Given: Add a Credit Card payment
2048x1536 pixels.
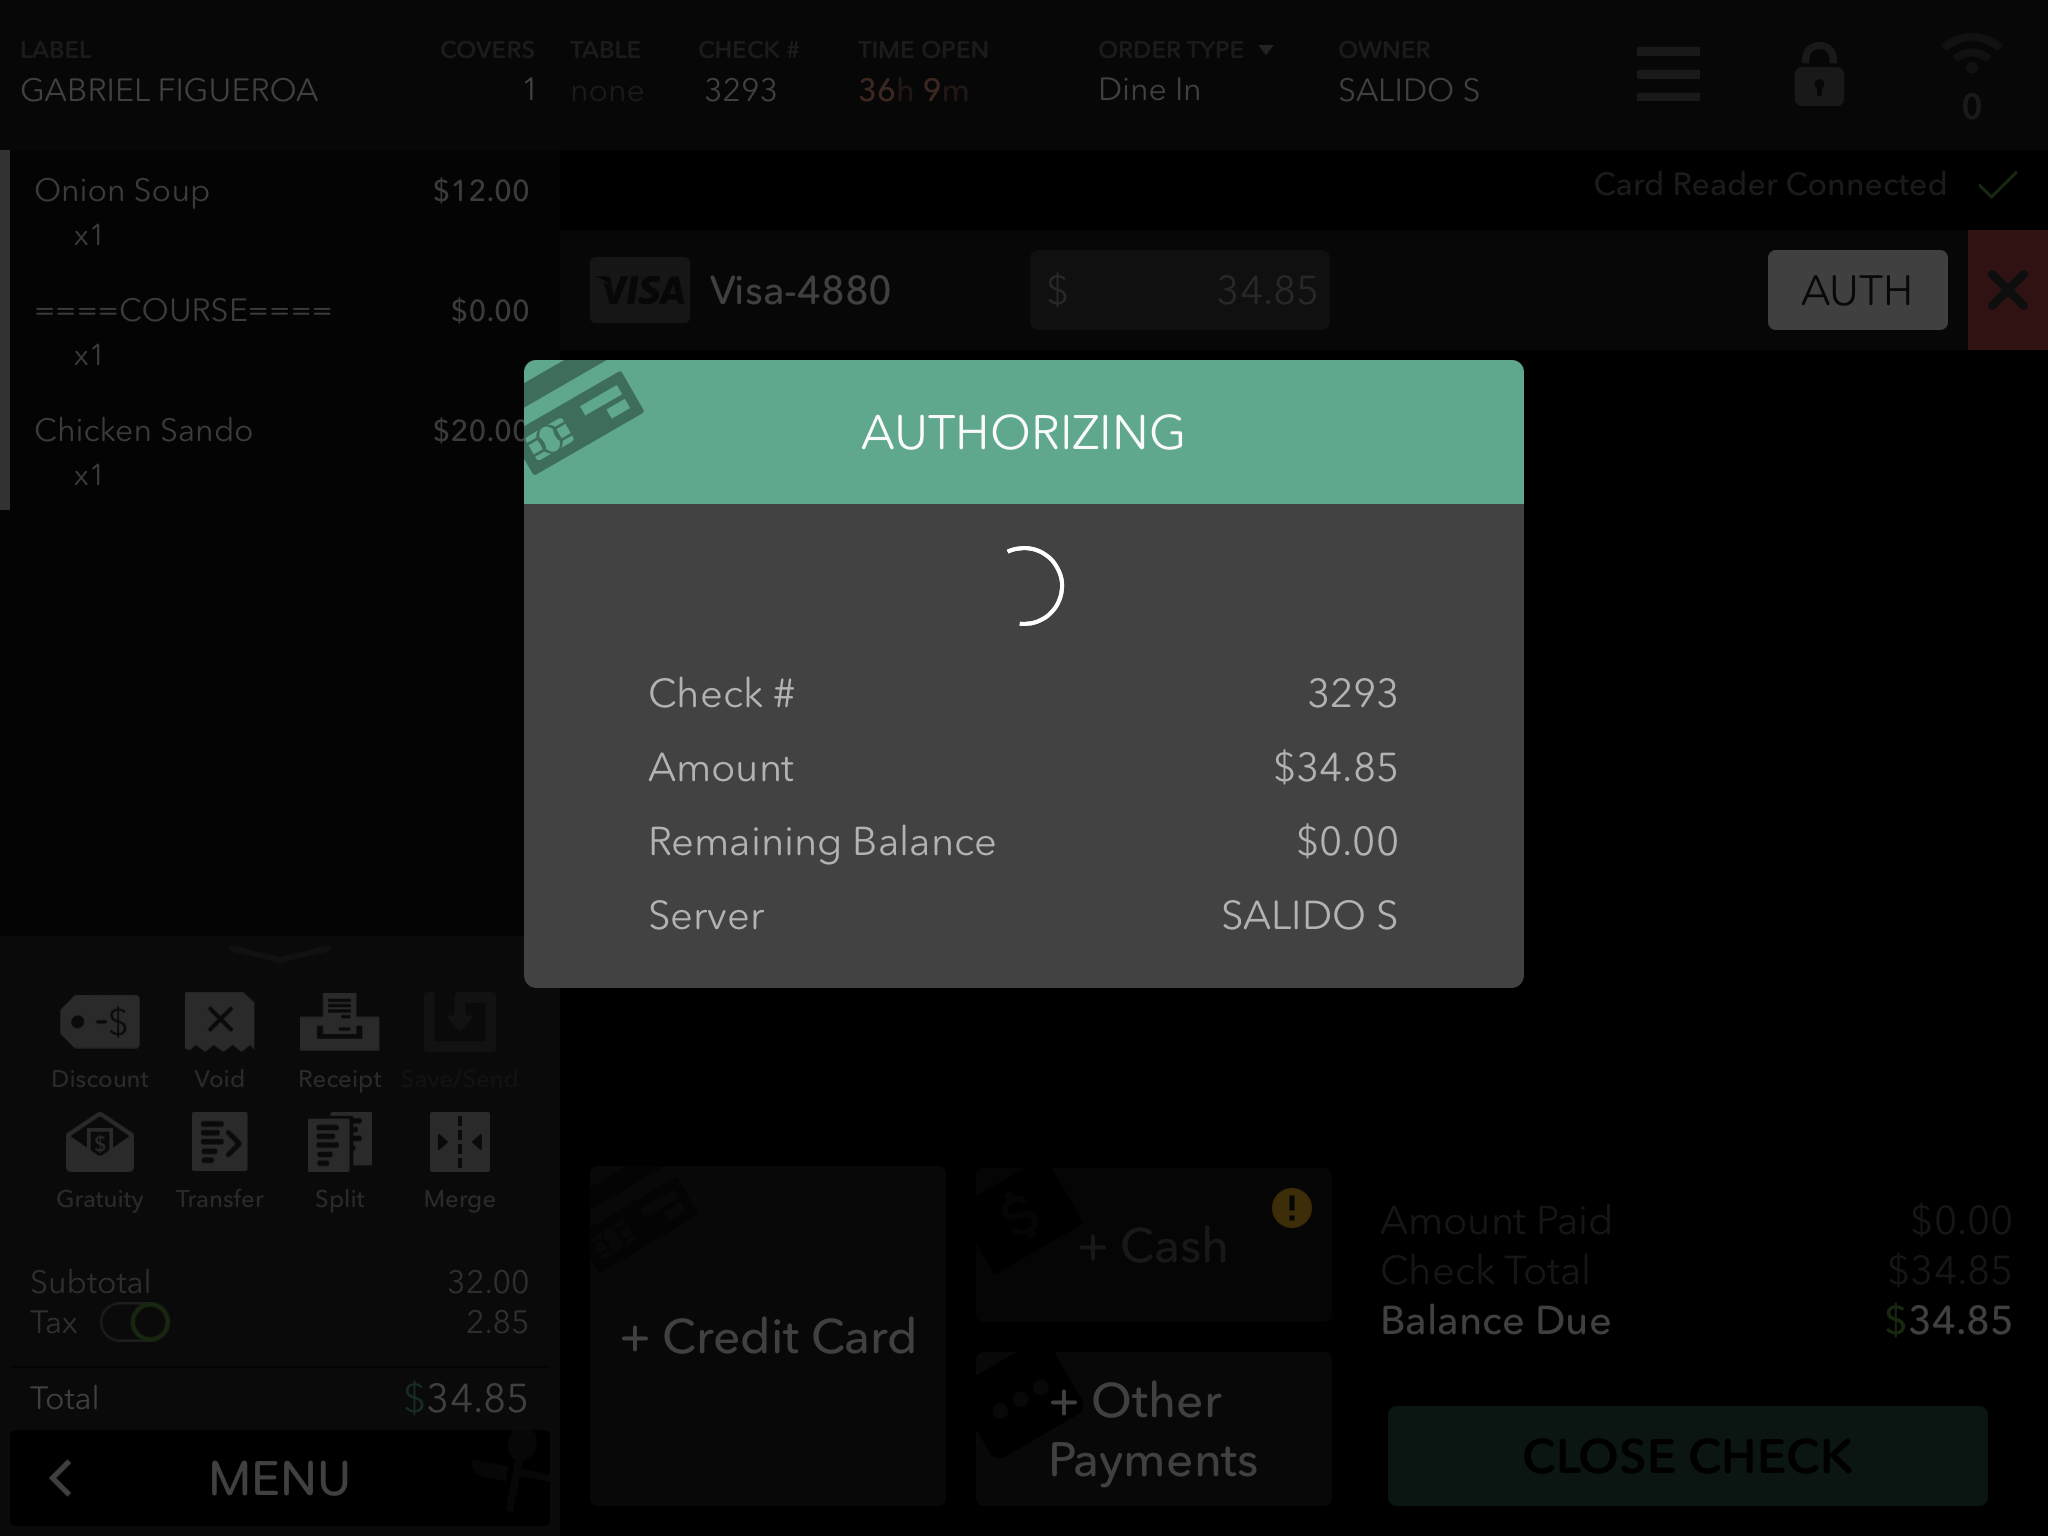Looking at the screenshot, I should pyautogui.click(x=768, y=1335).
